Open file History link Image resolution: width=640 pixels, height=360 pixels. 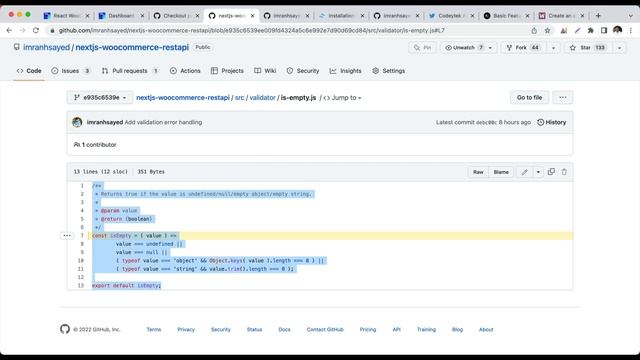[551, 122]
